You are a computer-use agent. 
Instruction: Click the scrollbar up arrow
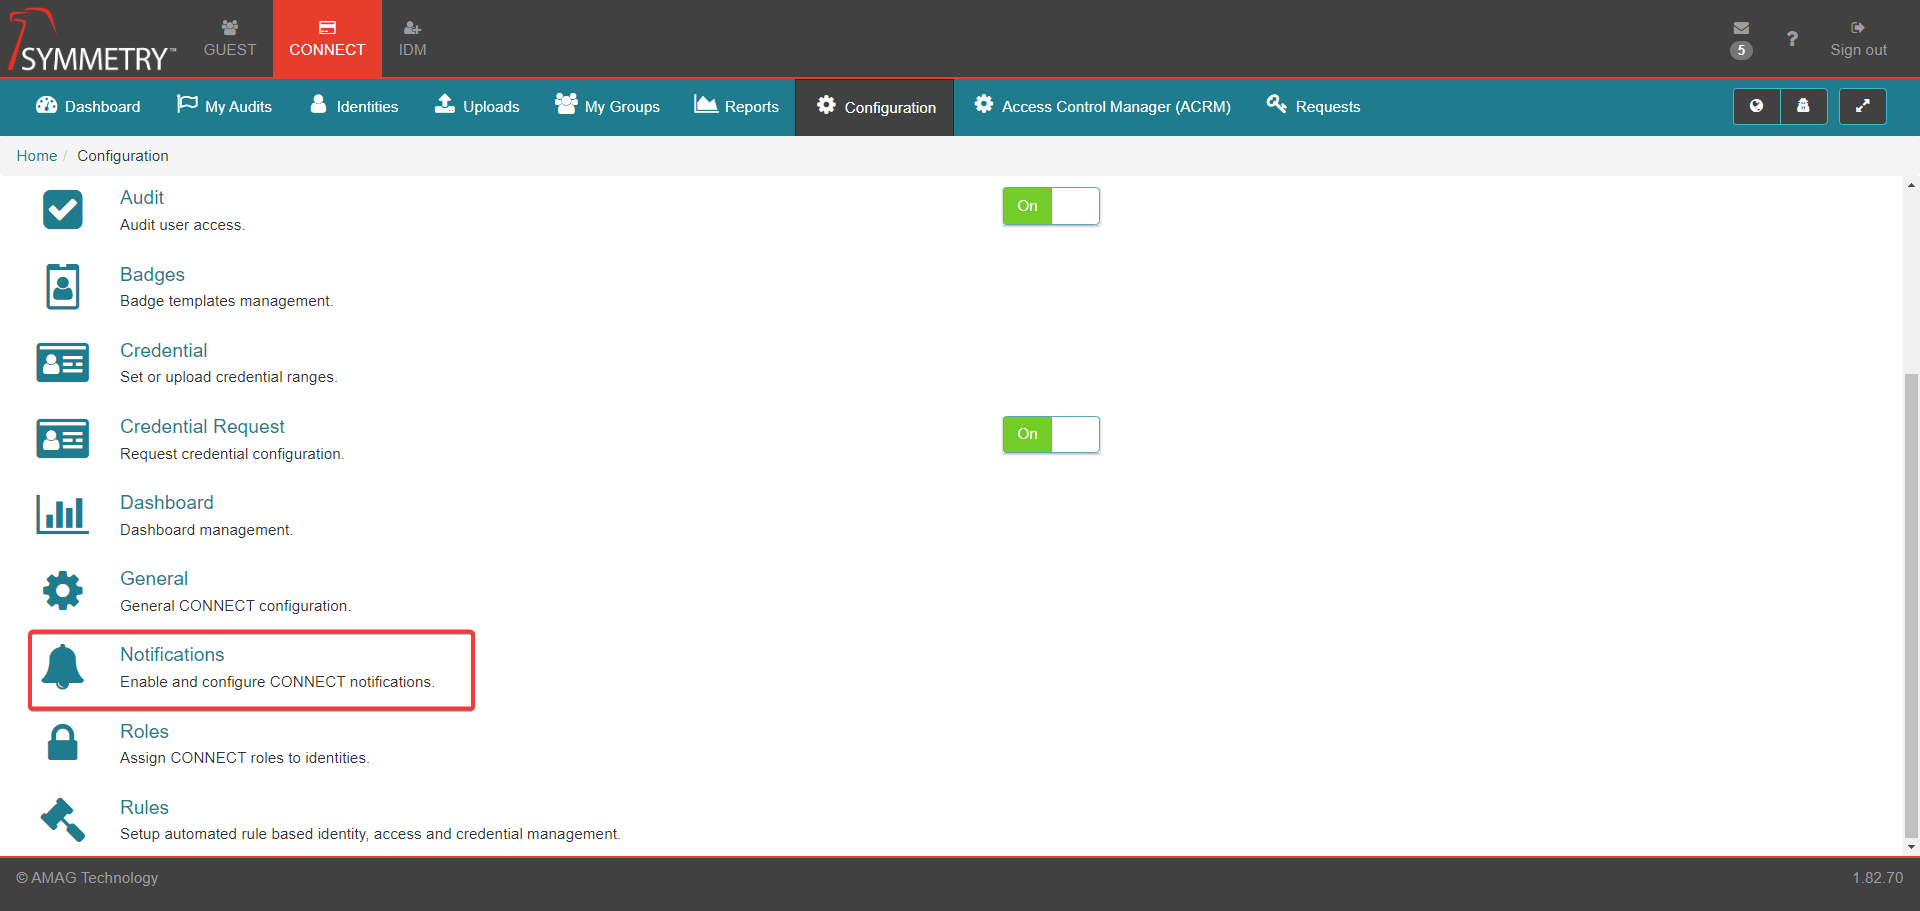coord(1911,185)
